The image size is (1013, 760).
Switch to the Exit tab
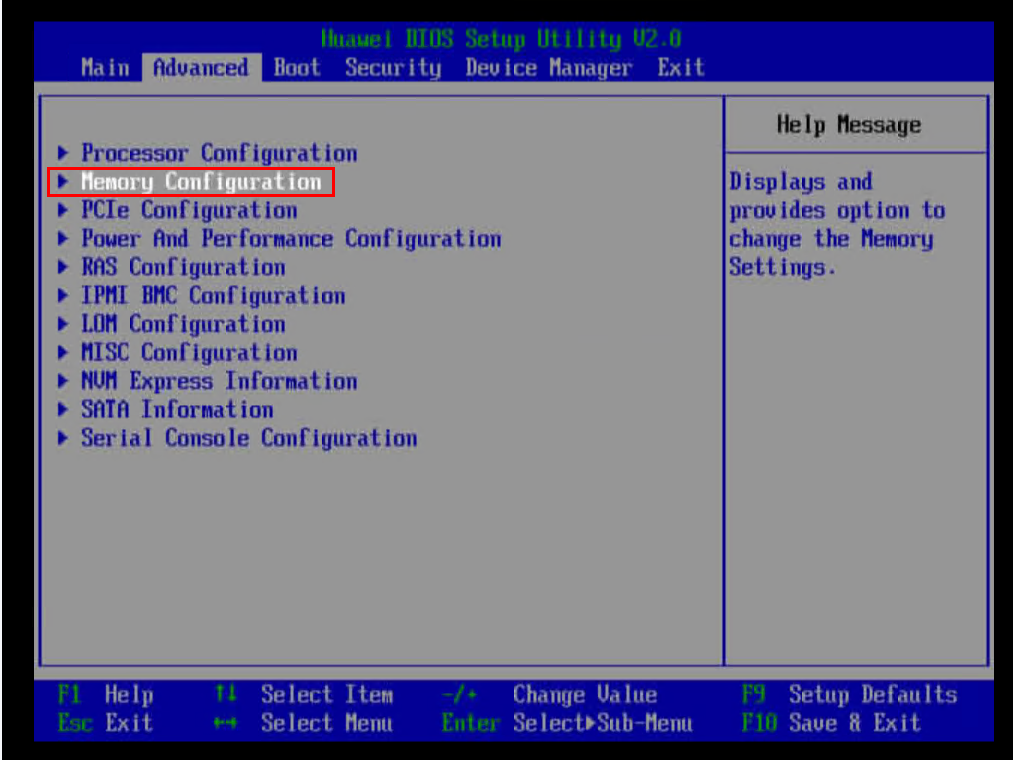[x=681, y=68]
